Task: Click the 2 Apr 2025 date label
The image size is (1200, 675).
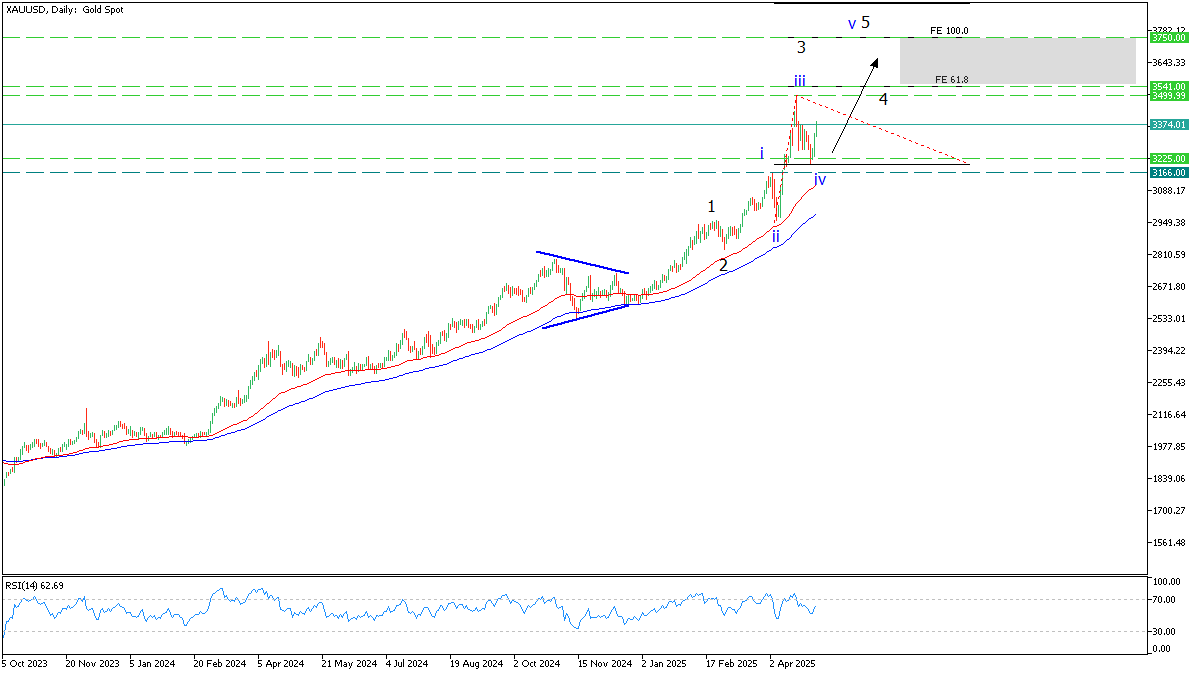Action: (792, 663)
